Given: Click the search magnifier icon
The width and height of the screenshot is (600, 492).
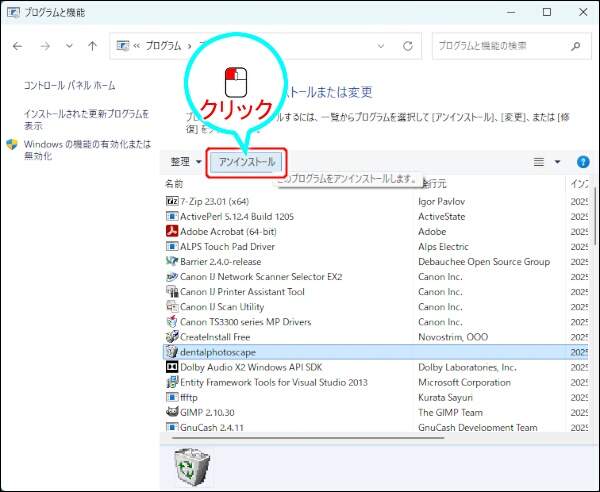Looking at the screenshot, I should pyautogui.click(x=574, y=46).
